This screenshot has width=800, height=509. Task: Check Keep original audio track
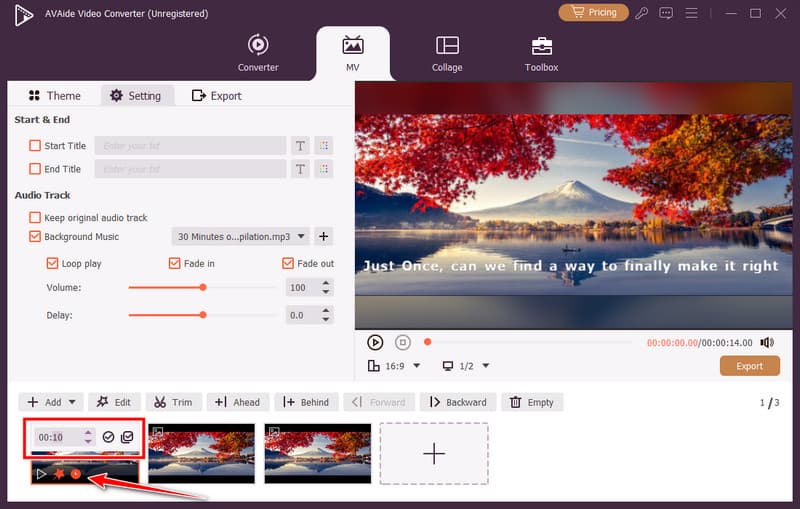[x=36, y=218]
